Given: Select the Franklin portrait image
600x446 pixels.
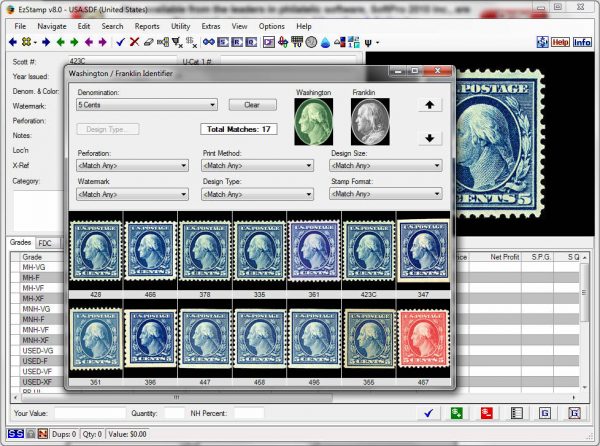Looking at the screenshot, I should [370, 121].
